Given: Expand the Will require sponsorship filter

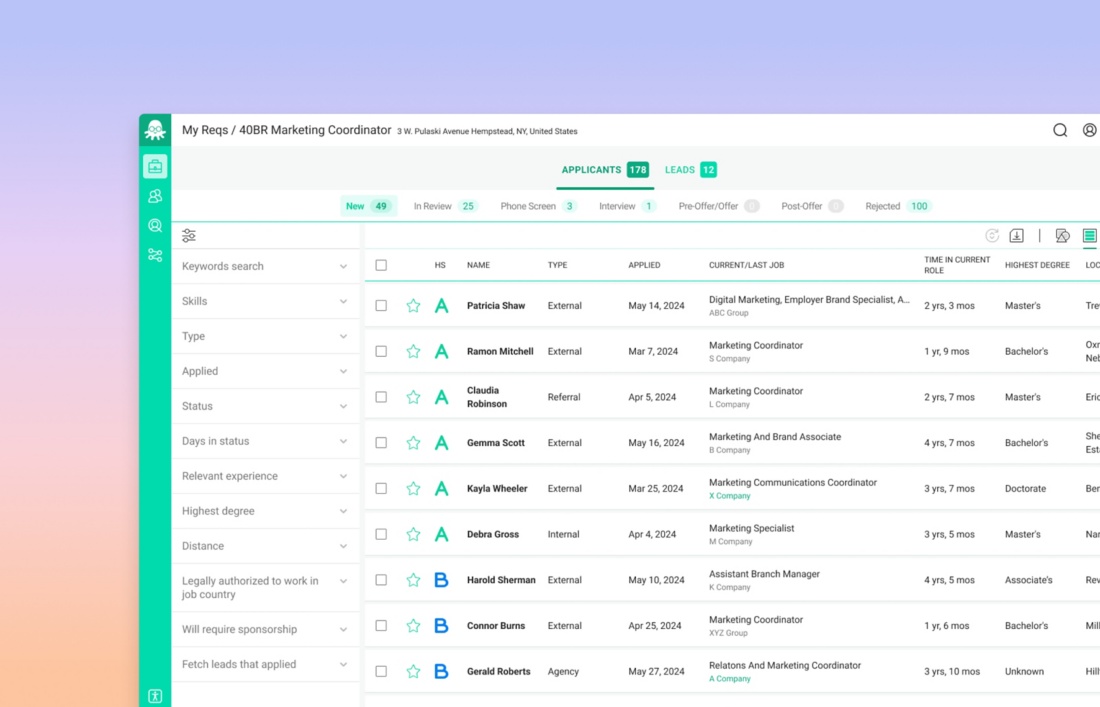Looking at the screenshot, I should click(265, 630).
